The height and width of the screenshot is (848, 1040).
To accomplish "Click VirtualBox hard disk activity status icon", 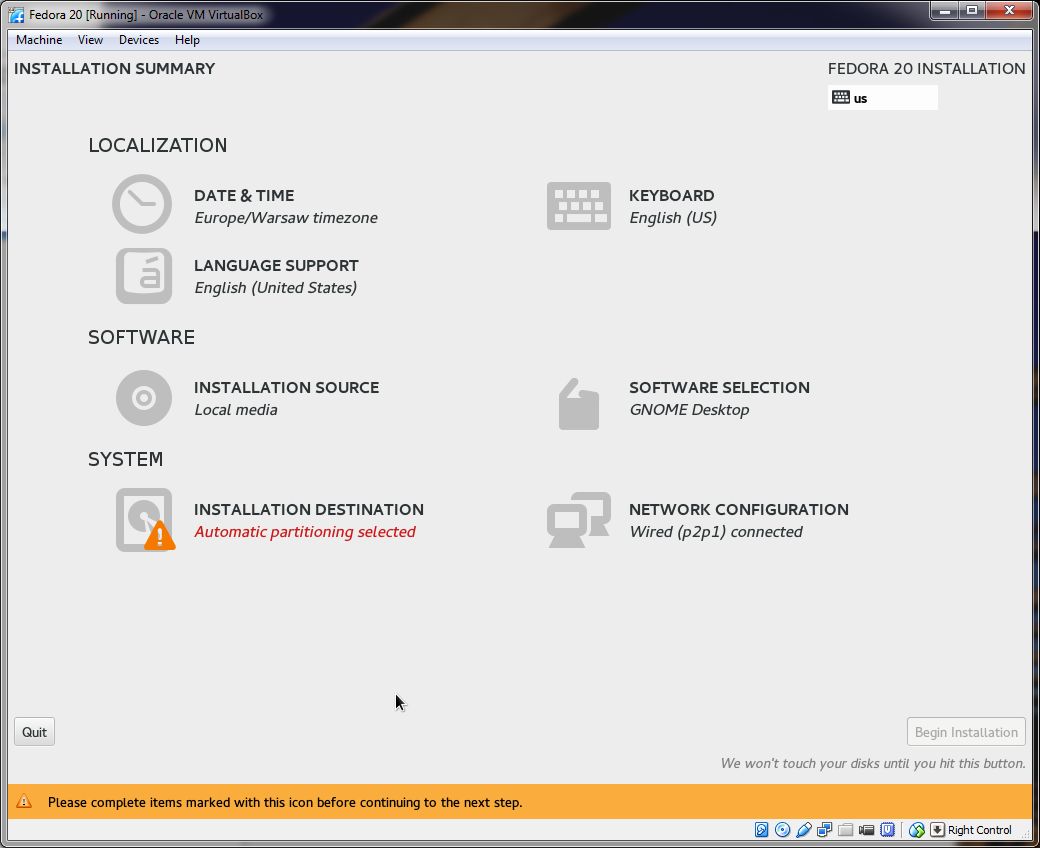I will click(761, 829).
